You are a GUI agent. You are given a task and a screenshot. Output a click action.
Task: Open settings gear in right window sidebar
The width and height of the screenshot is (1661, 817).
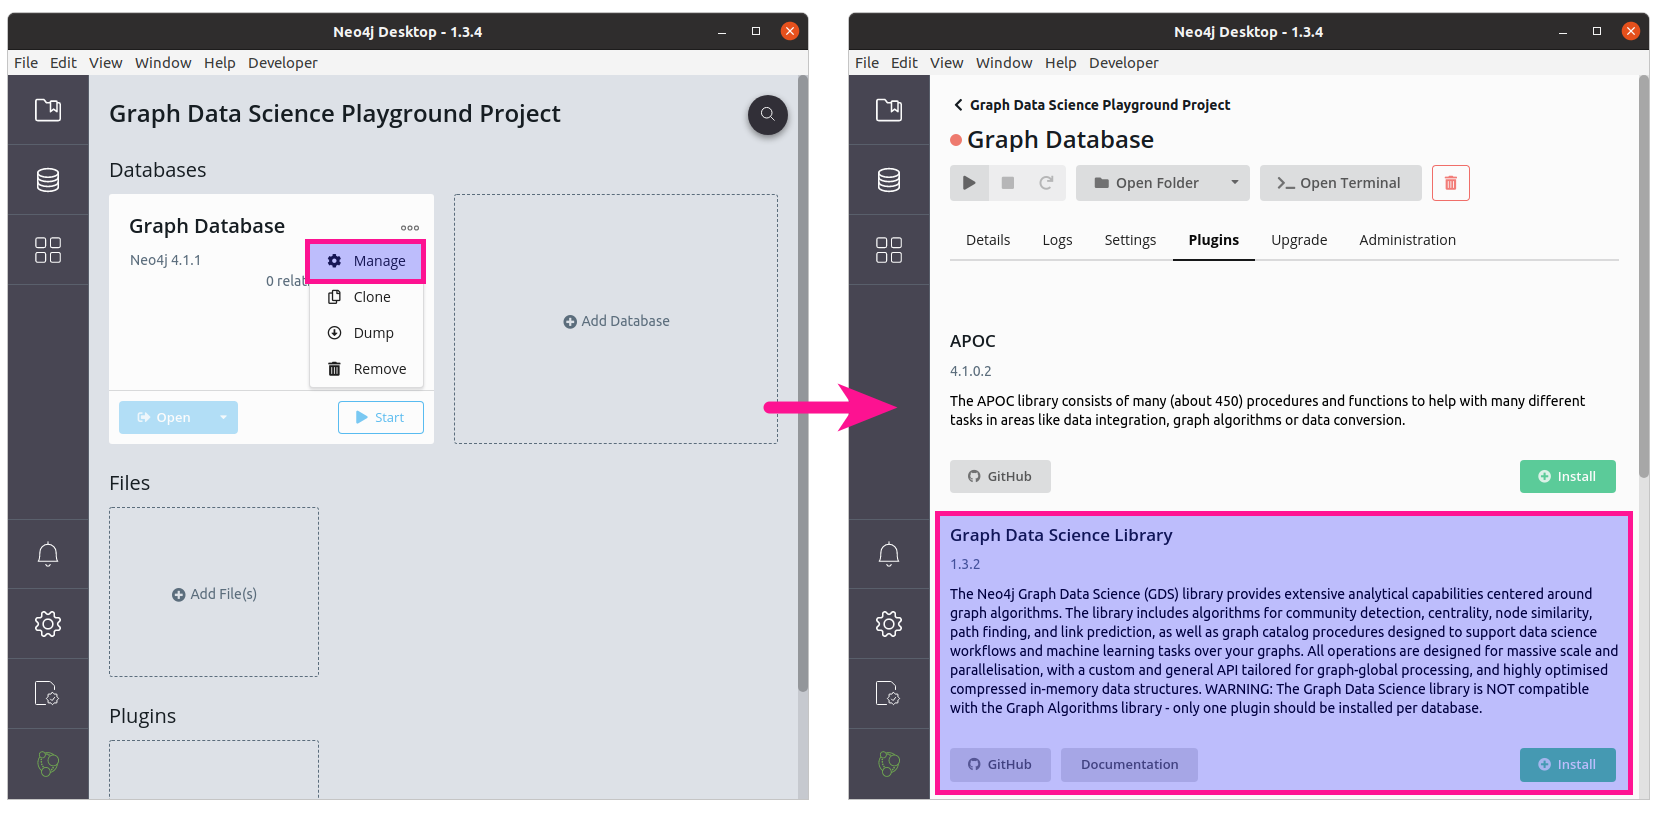(x=889, y=624)
